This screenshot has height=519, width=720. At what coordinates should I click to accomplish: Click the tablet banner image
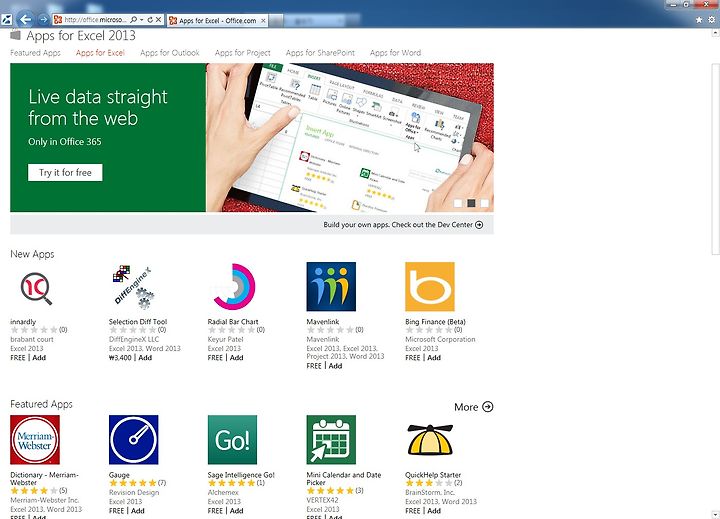coord(350,137)
